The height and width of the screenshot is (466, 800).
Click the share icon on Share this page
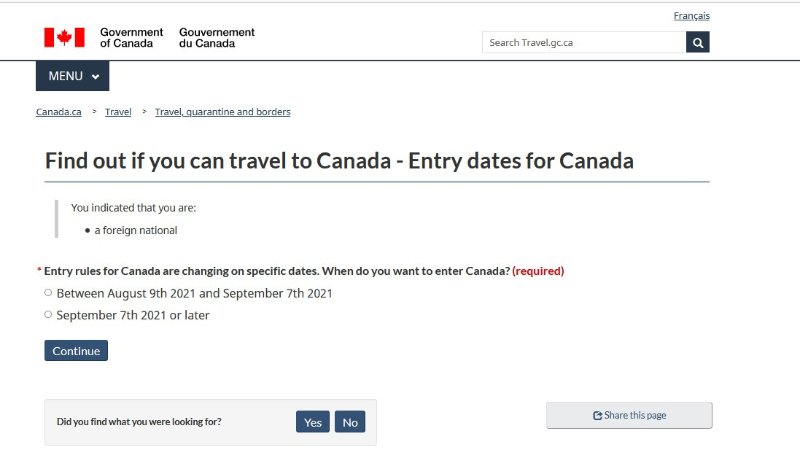tap(597, 415)
